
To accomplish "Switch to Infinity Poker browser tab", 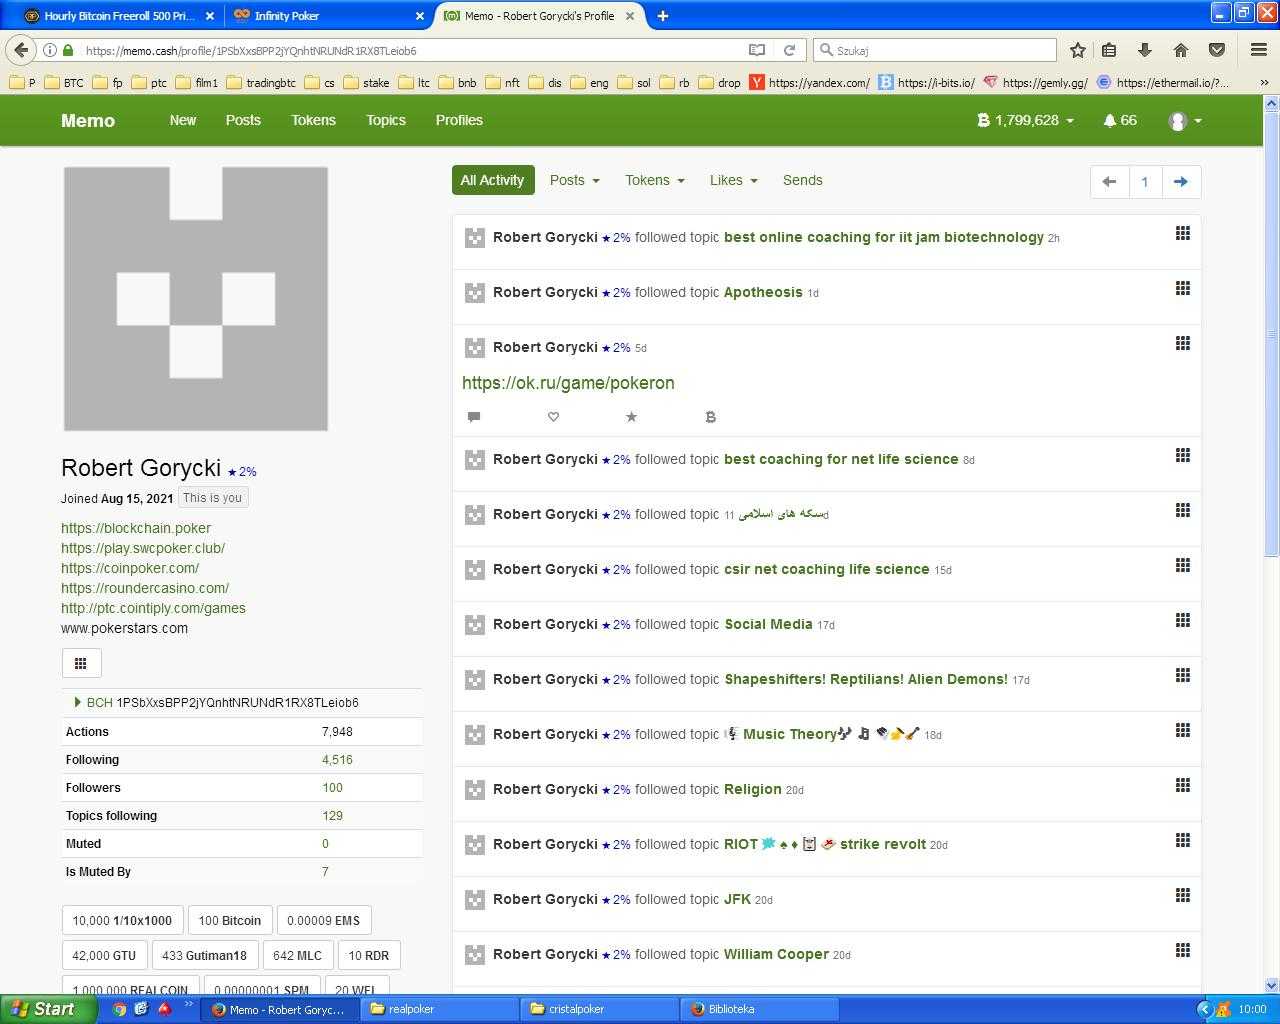I will tap(326, 16).
